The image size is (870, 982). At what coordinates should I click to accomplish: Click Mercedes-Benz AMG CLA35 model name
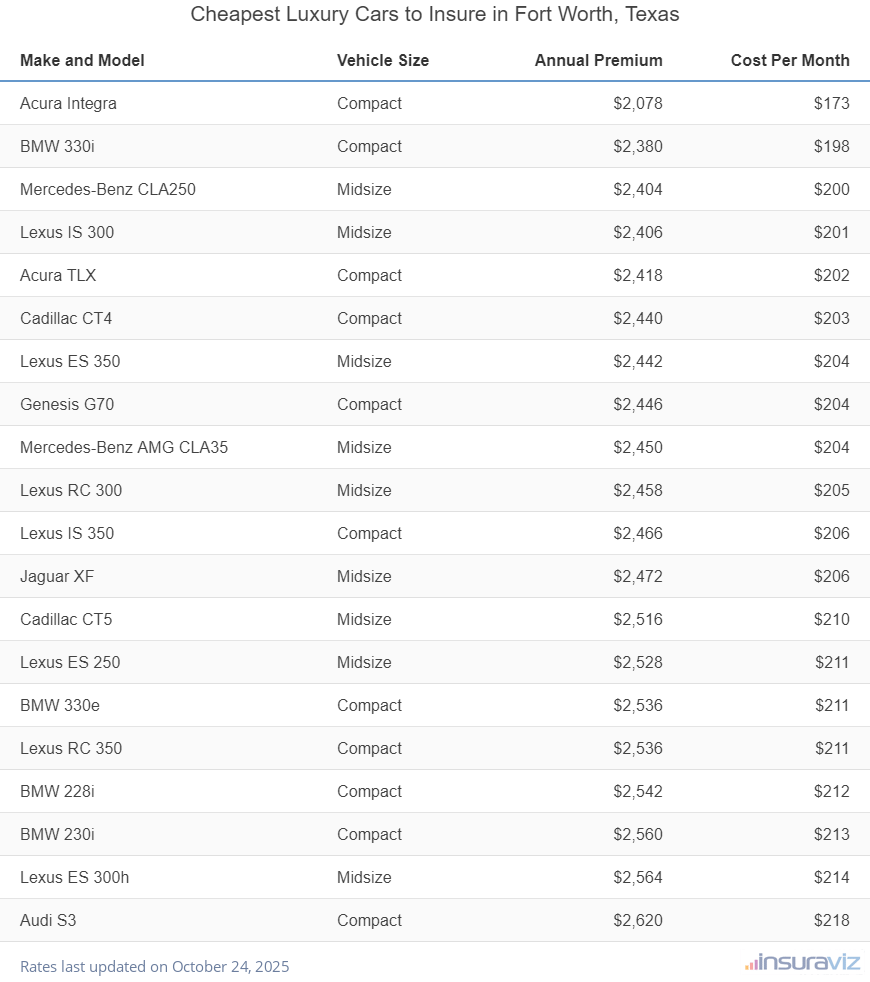coord(124,447)
